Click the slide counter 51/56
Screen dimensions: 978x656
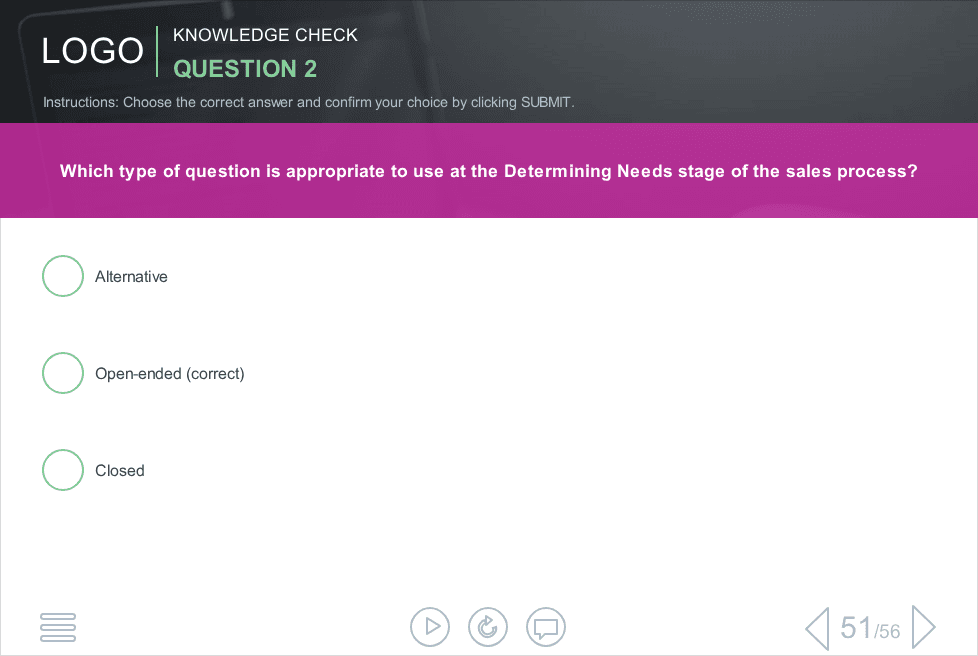tap(870, 628)
